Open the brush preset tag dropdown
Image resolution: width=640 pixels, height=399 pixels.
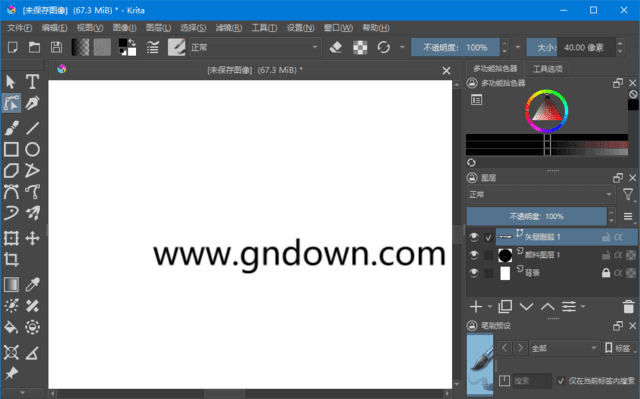tap(564, 348)
